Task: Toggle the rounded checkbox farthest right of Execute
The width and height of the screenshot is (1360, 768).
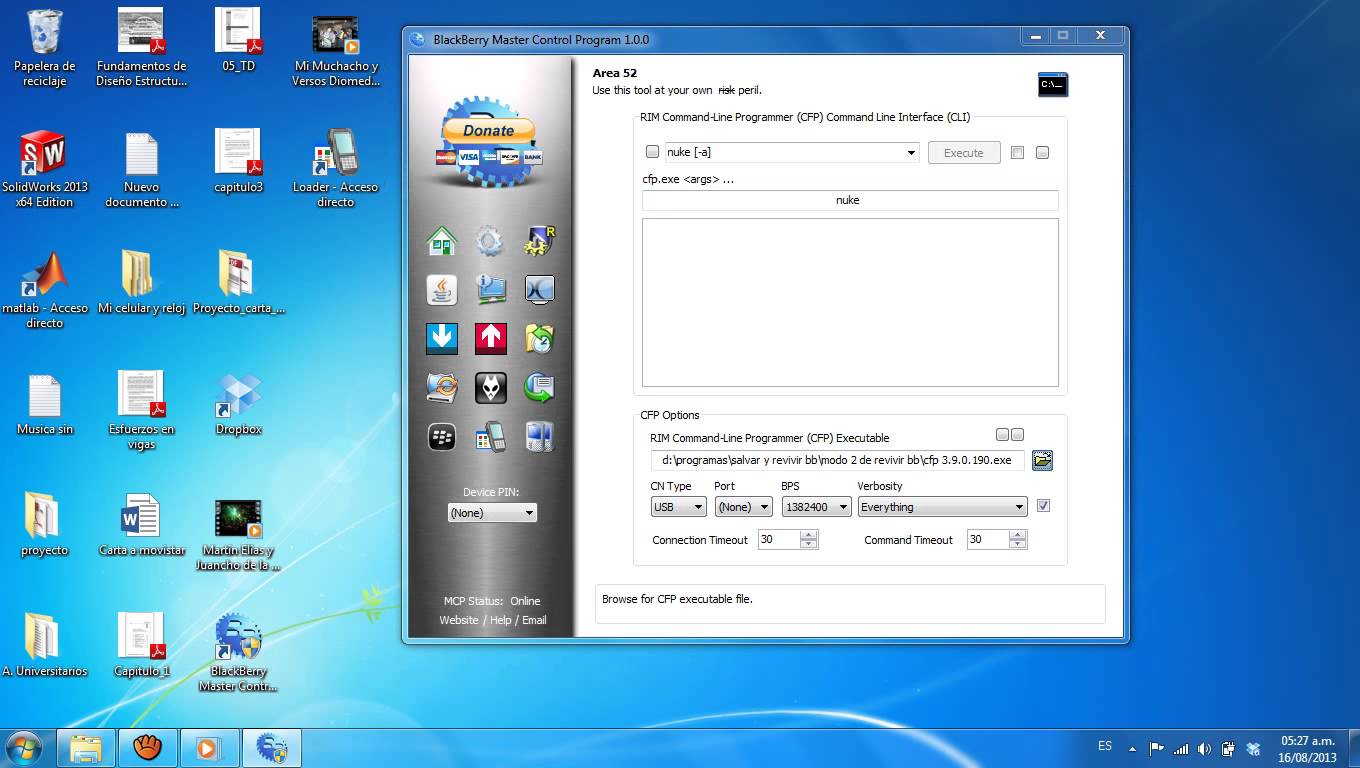Action: pyautogui.click(x=1042, y=153)
